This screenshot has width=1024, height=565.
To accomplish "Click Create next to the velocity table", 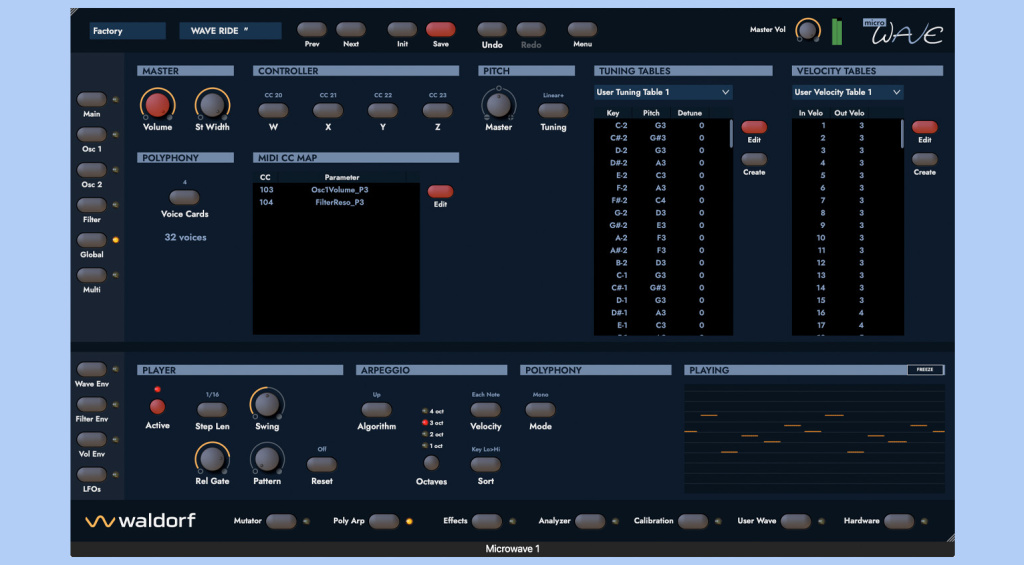I will 924,159.
